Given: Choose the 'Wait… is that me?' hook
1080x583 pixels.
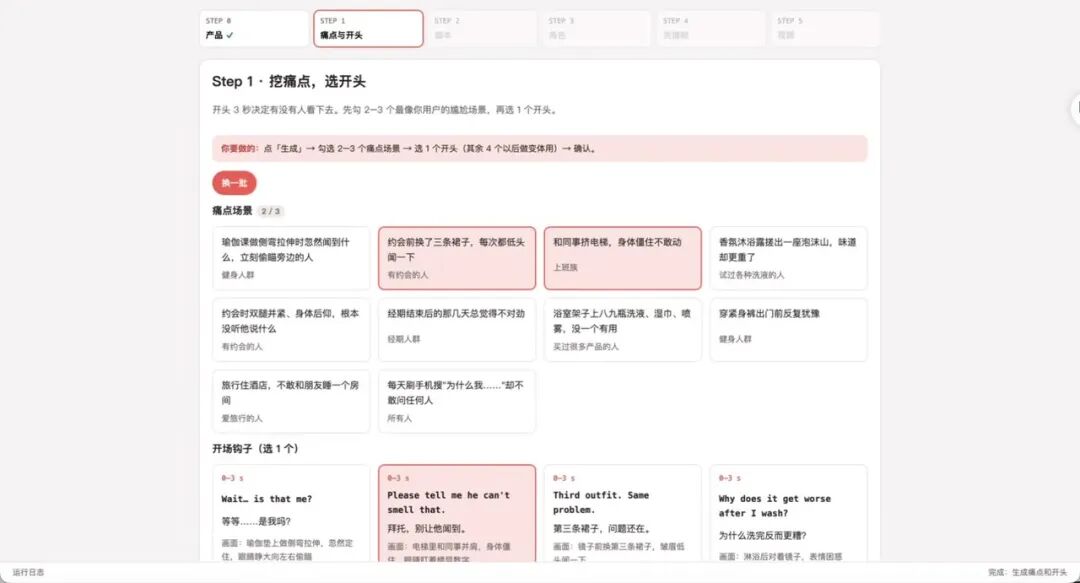Looking at the screenshot, I should 291,513.
